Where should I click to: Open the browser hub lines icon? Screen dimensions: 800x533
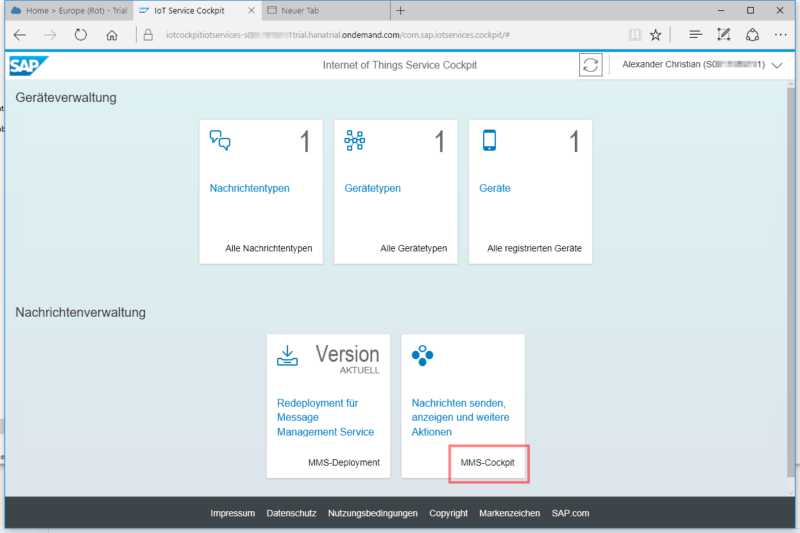coord(695,35)
